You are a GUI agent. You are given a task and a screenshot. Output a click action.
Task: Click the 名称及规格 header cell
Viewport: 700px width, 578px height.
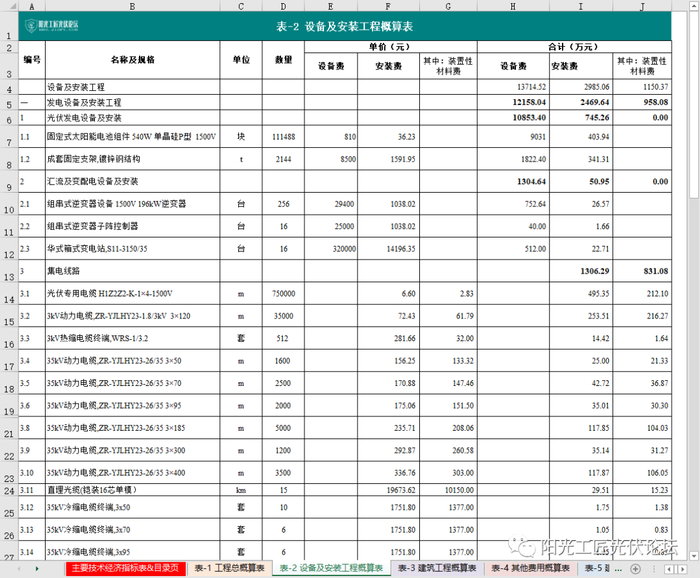[x=132, y=60]
